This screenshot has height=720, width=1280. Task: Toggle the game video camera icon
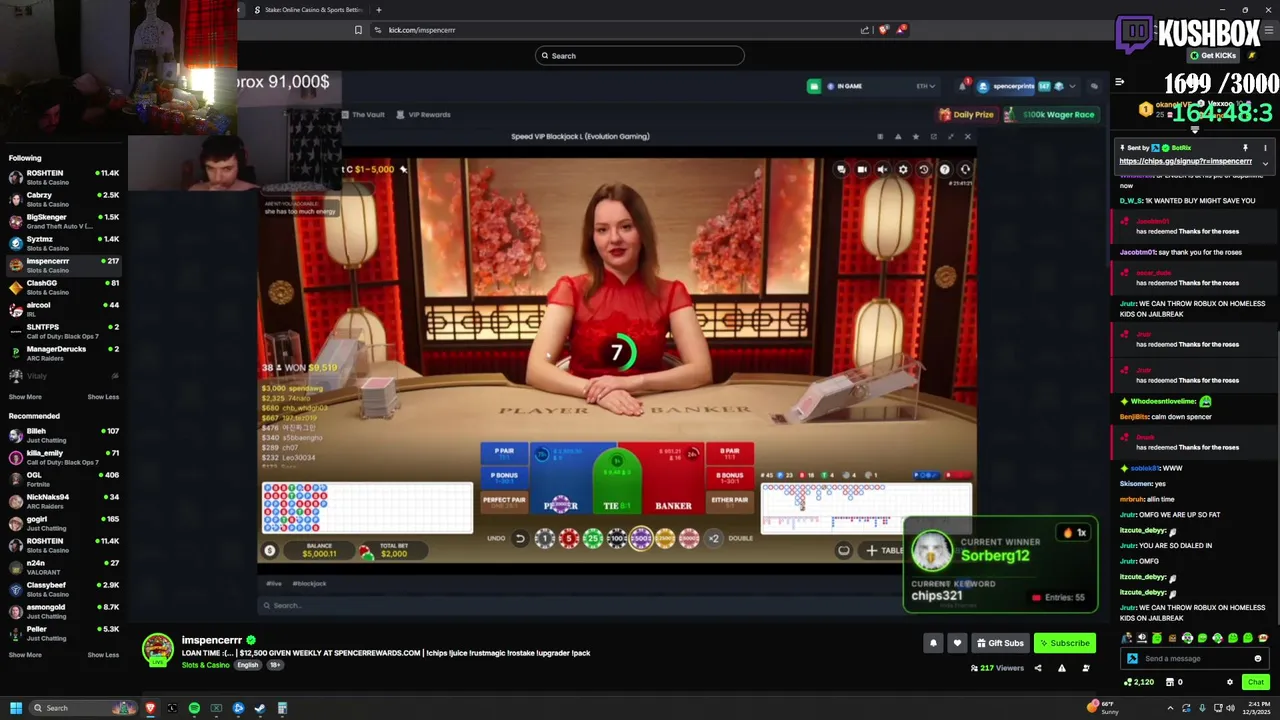(862, 169)
